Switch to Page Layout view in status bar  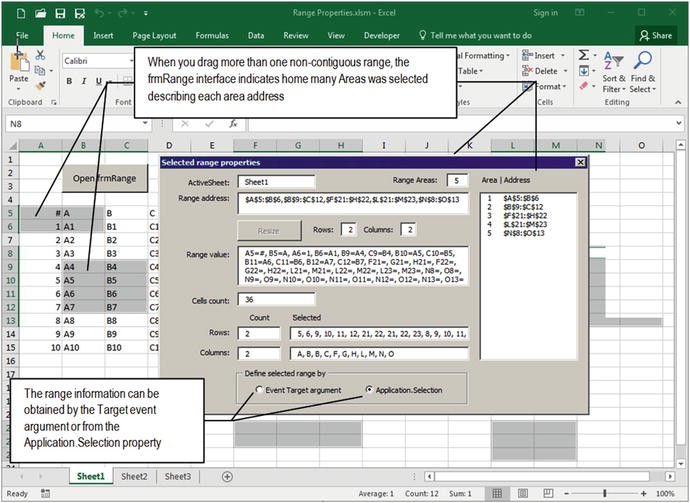(523, 493)
